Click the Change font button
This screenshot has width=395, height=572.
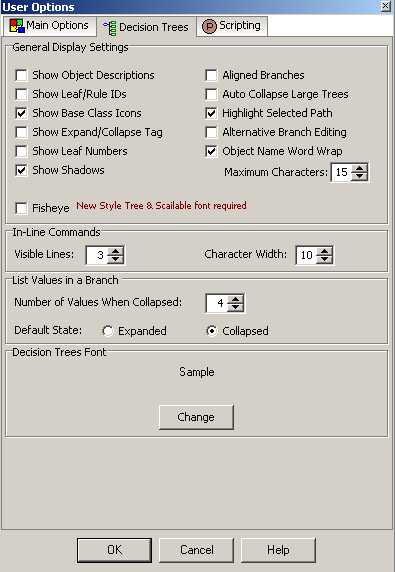click(x=196, y=417)
